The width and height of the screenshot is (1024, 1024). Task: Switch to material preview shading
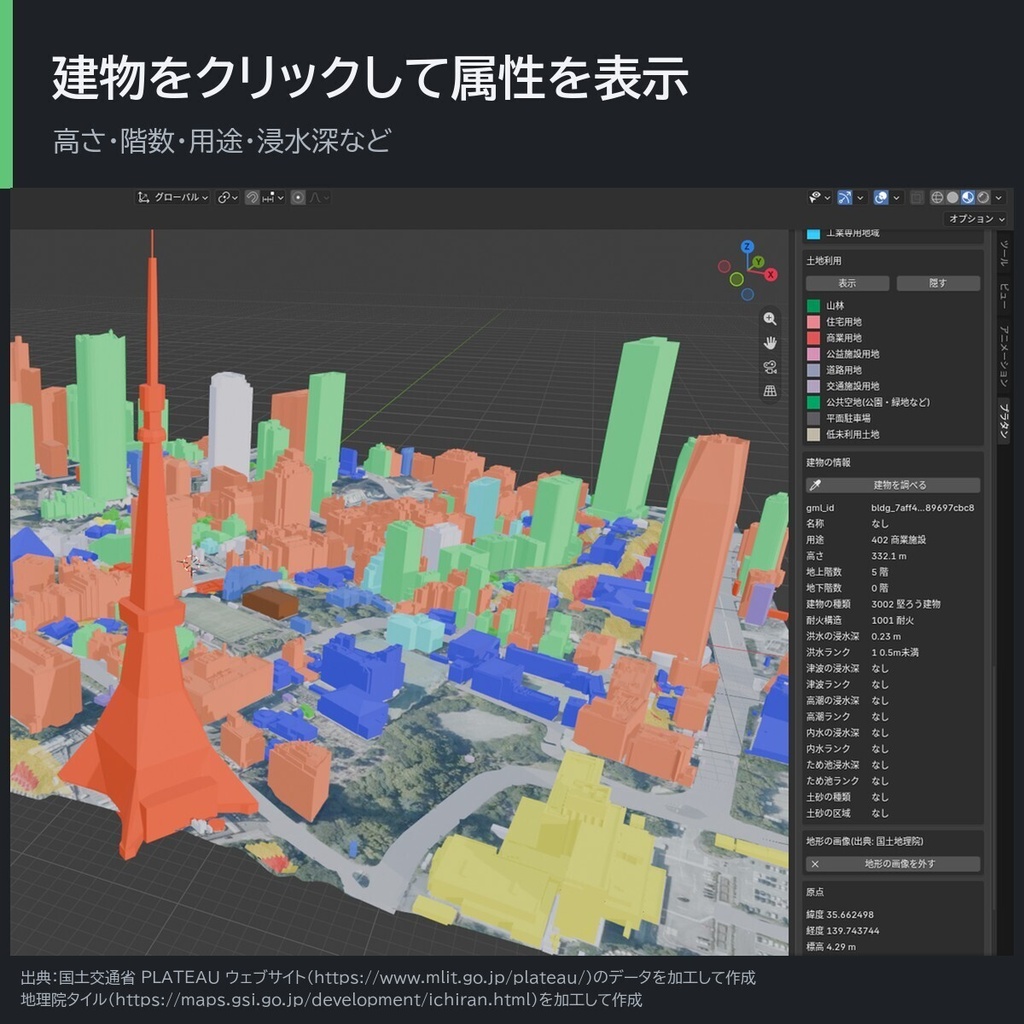pos(968,197)
